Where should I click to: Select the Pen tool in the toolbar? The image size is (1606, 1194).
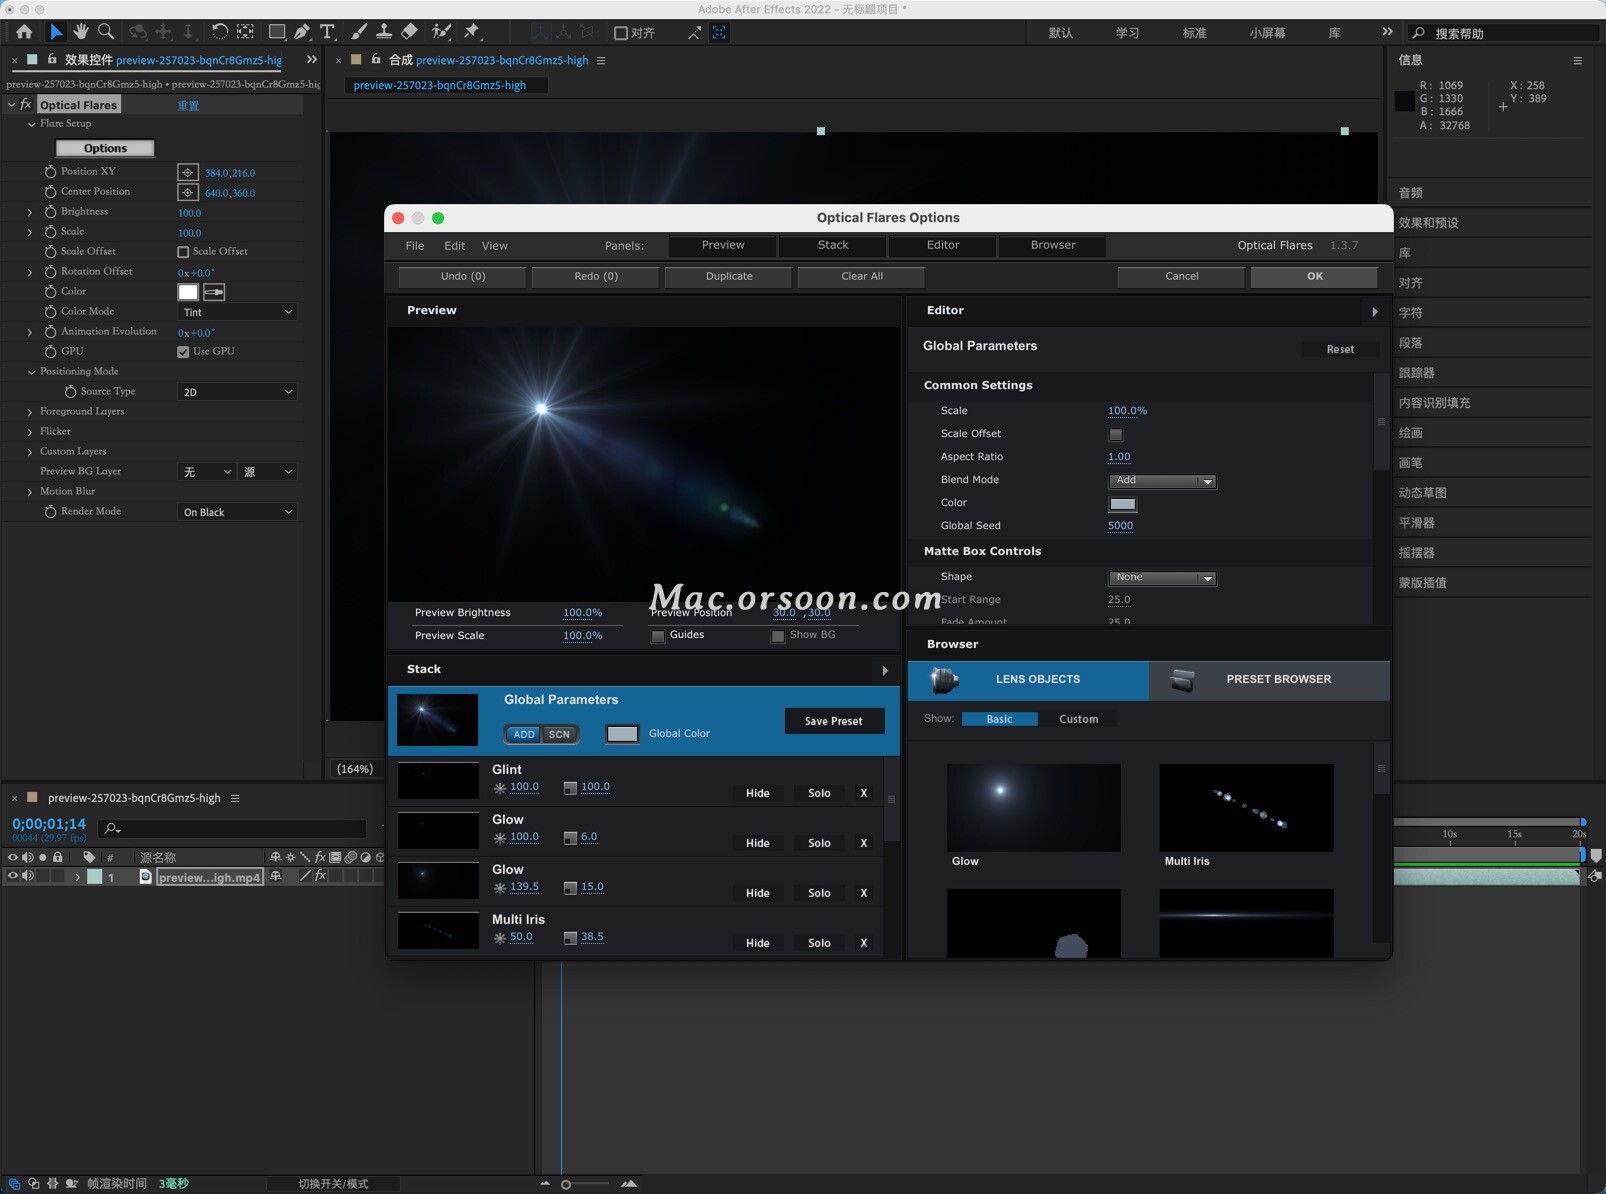pyautogui.click(x=301, y=32)
